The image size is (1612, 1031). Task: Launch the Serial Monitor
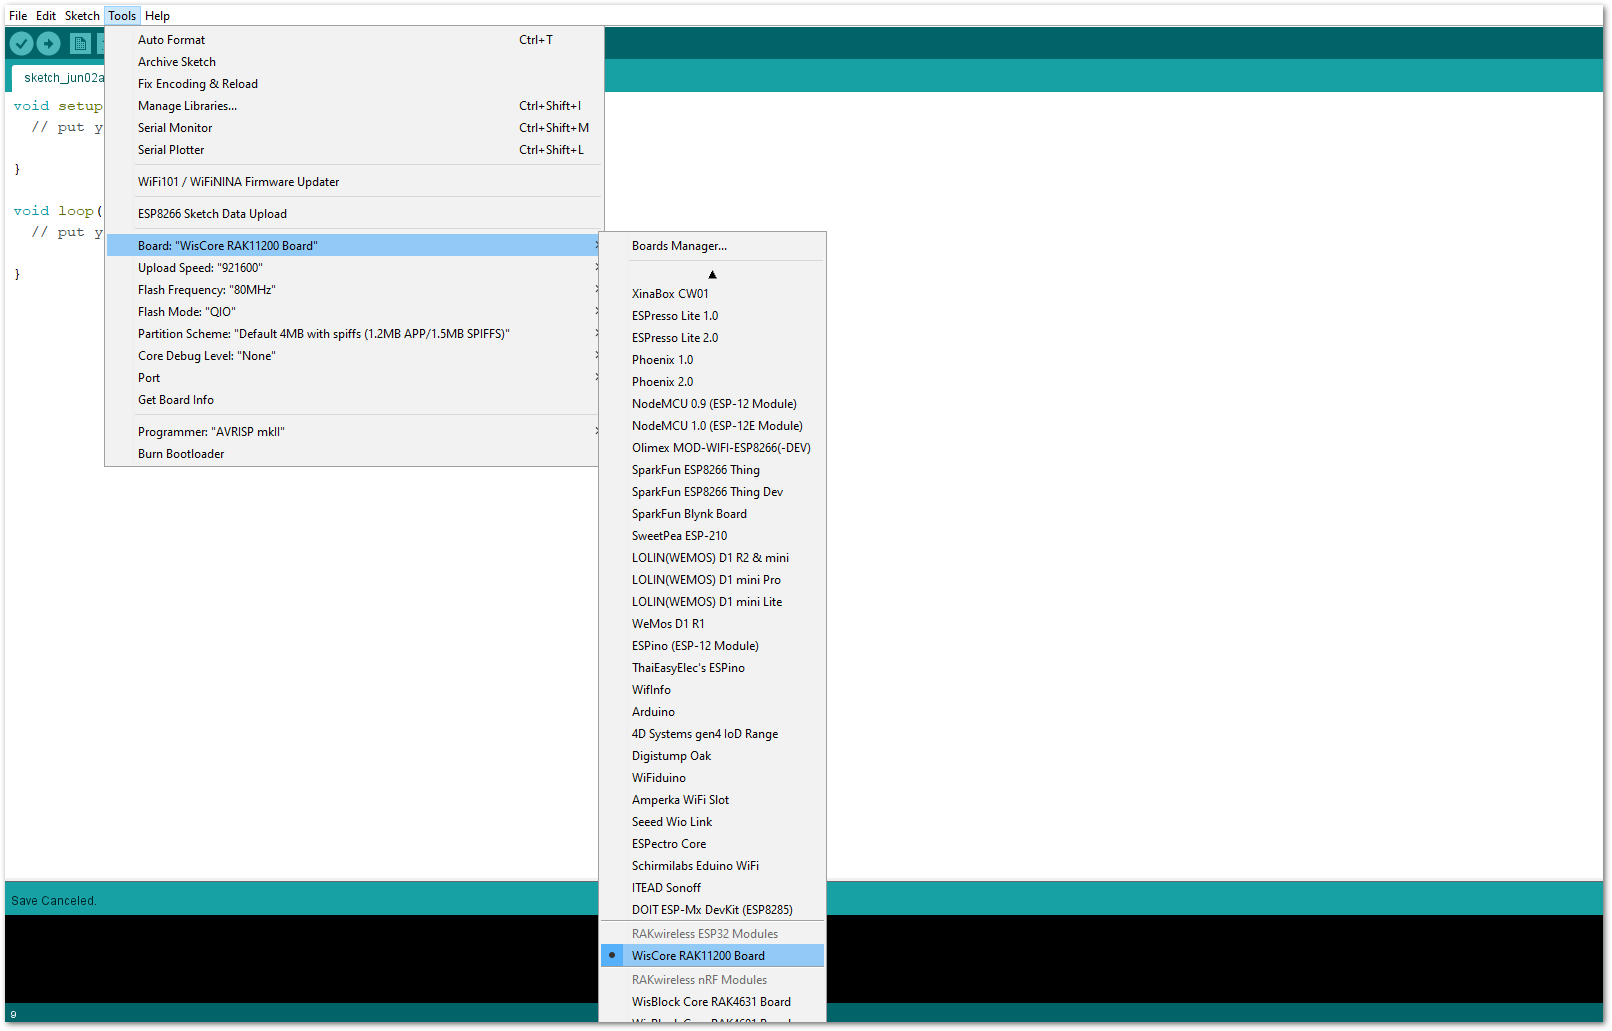coord(354,128)
